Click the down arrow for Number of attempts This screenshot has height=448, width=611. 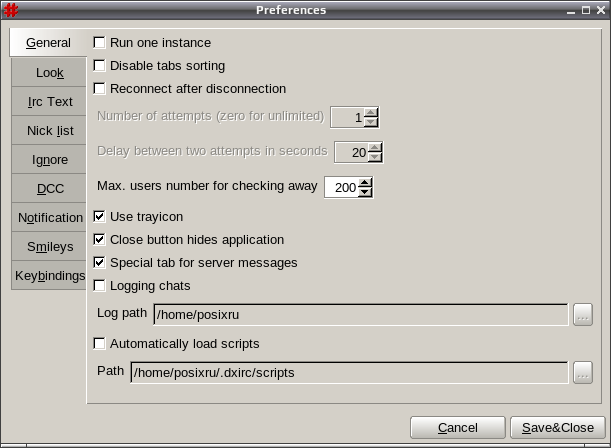pyautogui.click(x=371, y=122)
